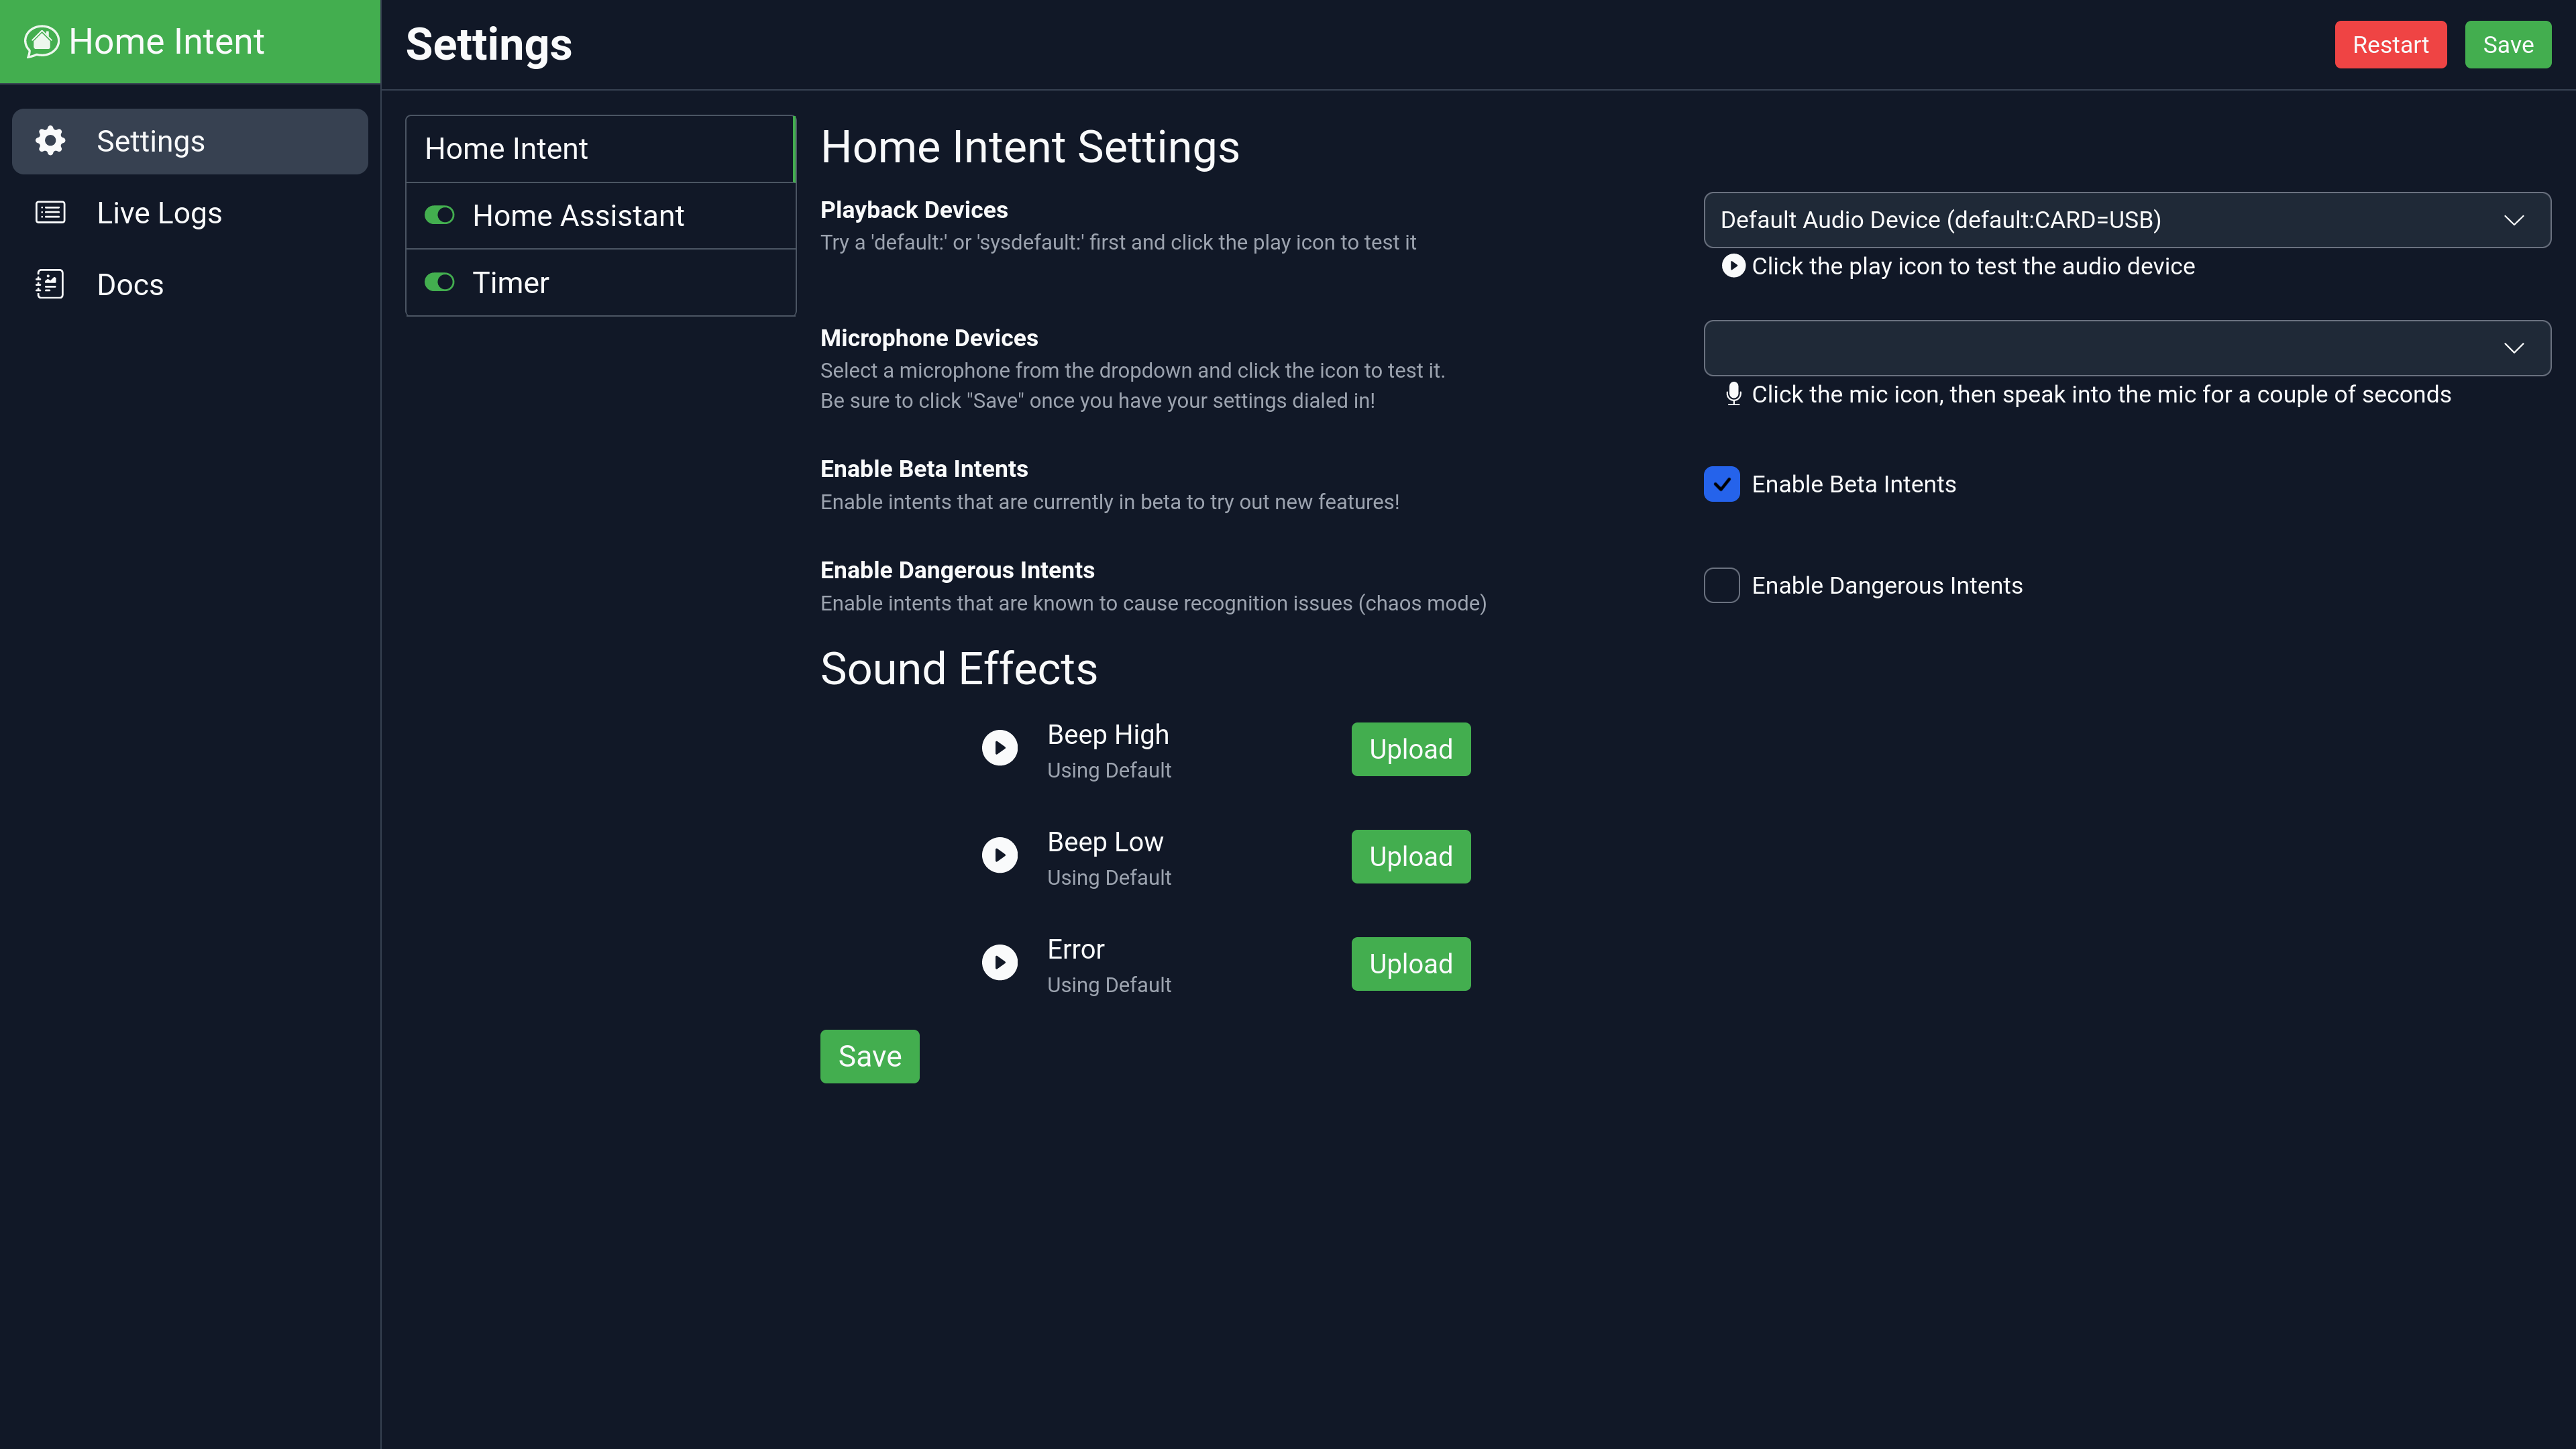Viewport: 2576px width, 1449px height.
Task: Save settings using the bottom Save button
Action: pos(868,1055)
